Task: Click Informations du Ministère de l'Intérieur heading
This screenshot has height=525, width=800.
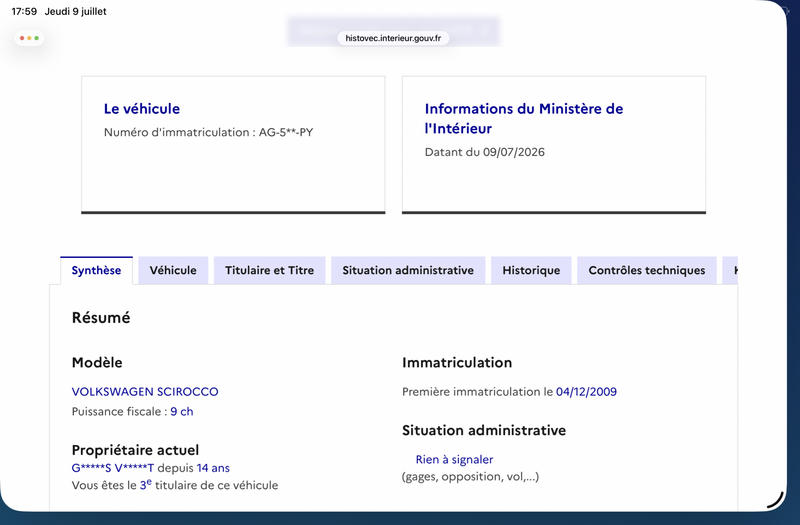Action: click(x=524, y=118)
